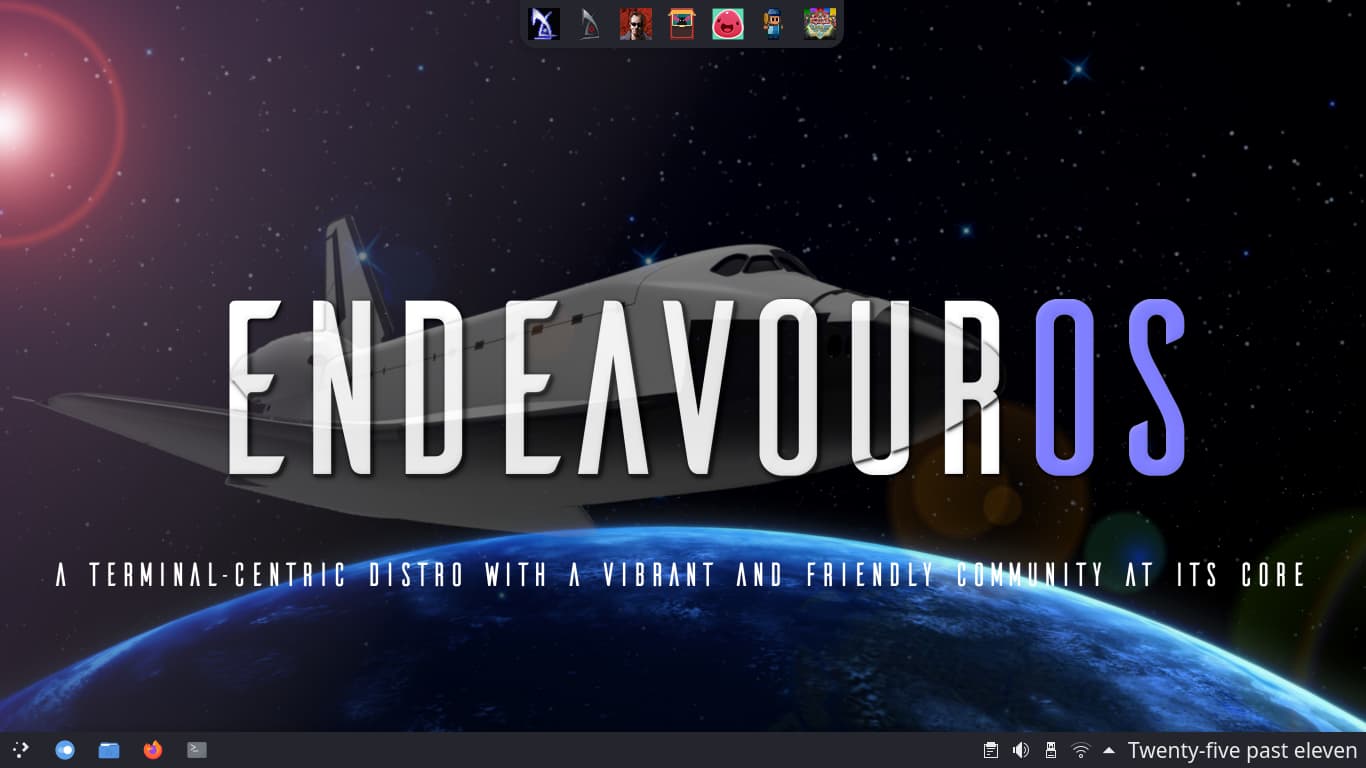Launch the gray Deus Ex icon in top dock
The image size is (1366, 768).
590,24
